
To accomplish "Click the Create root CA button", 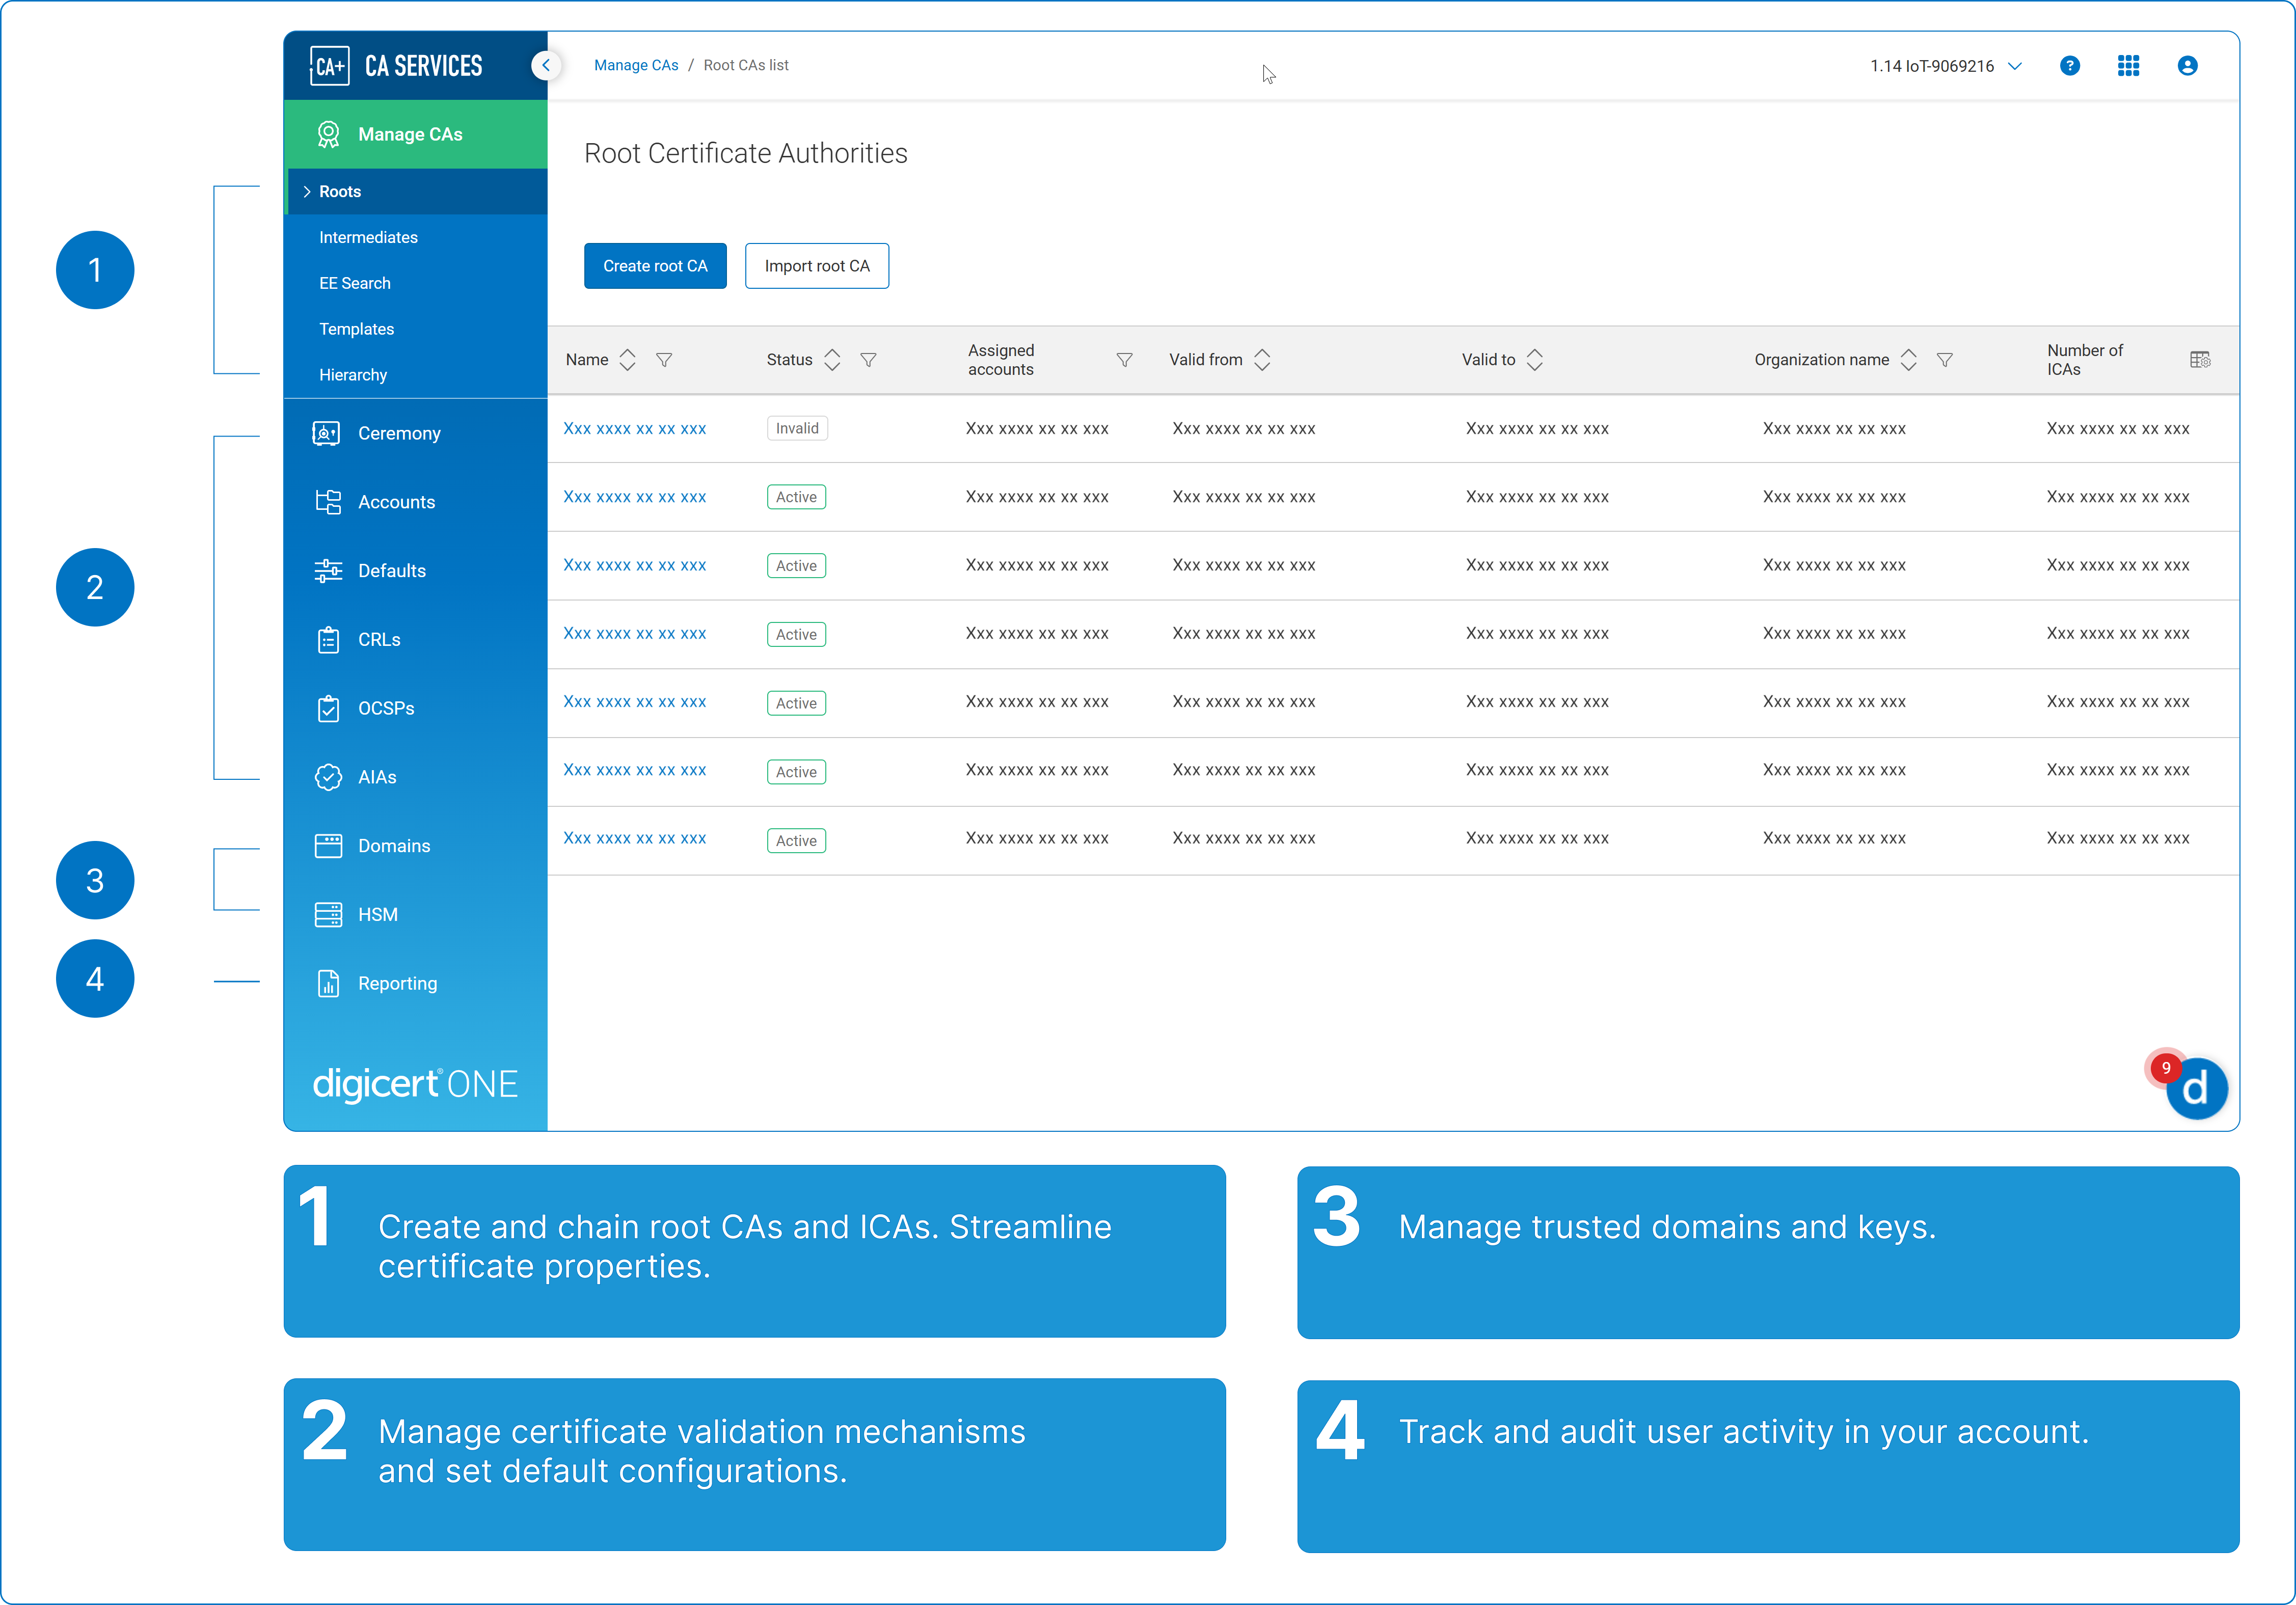I will point(655,266).
